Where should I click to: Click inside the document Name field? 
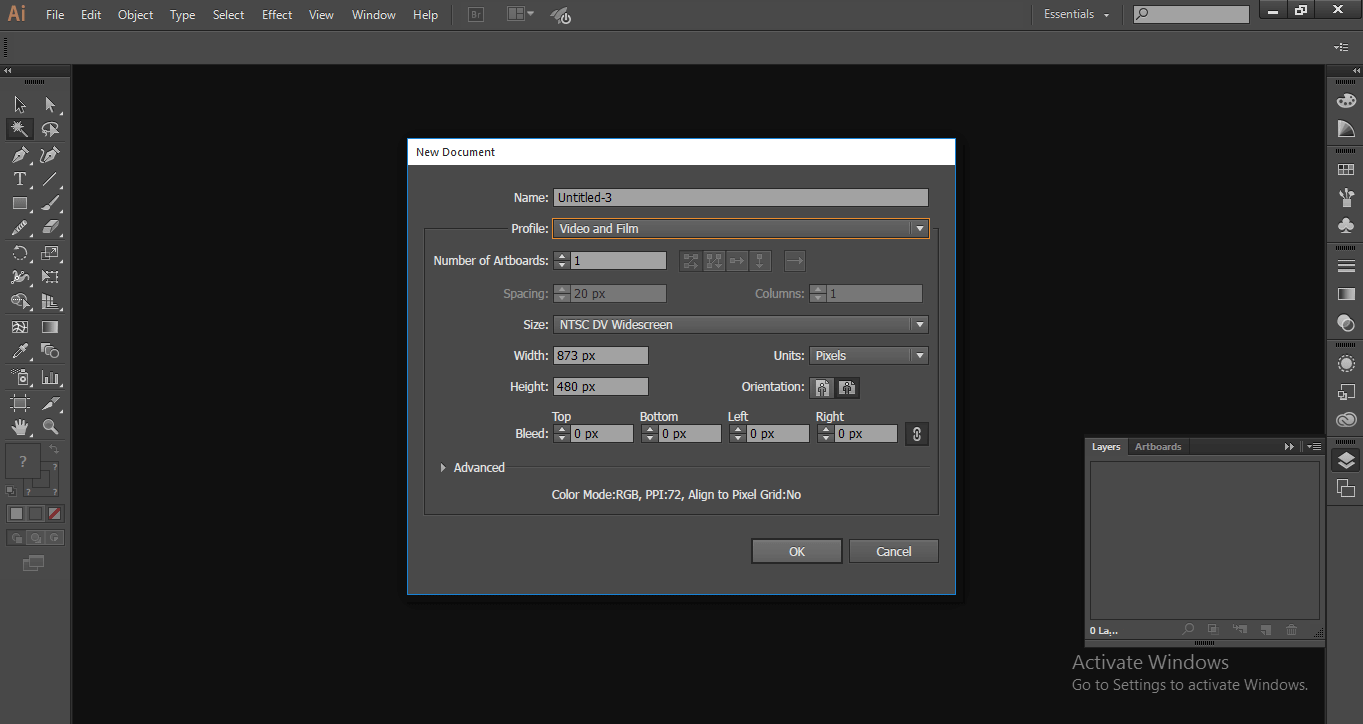coord(740,197)
